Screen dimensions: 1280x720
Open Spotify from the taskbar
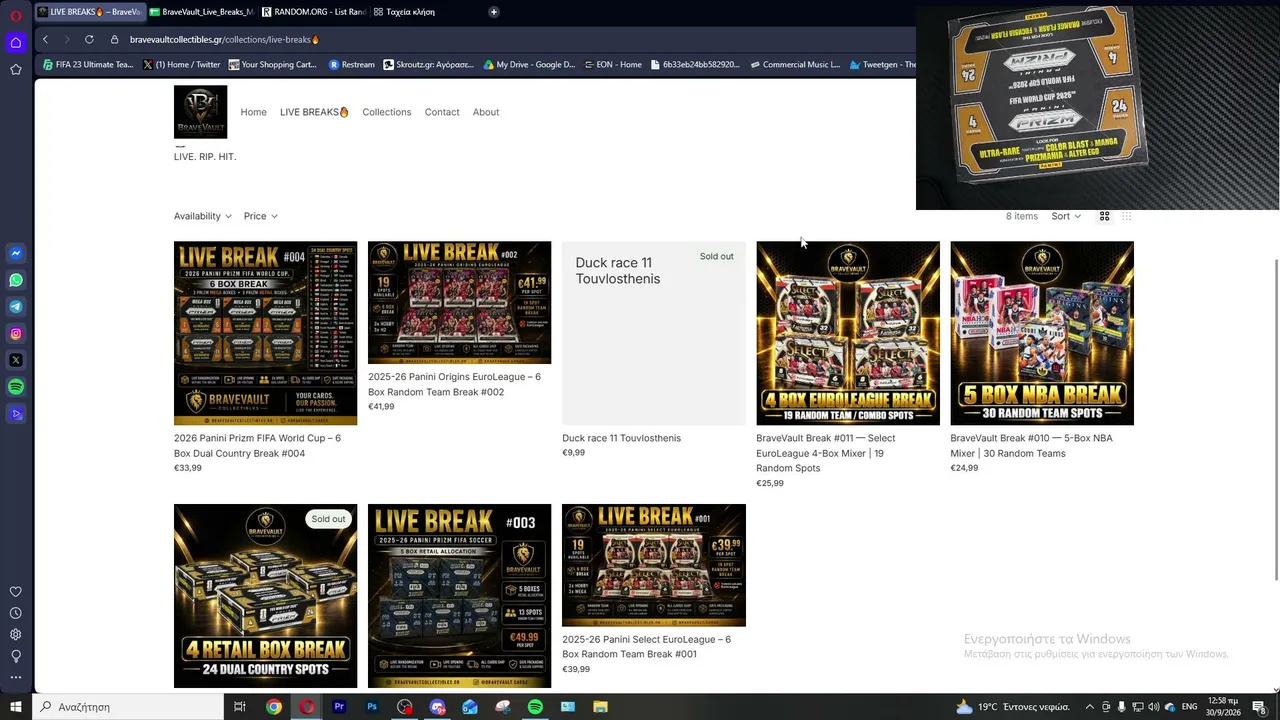(x=535, y=707)
